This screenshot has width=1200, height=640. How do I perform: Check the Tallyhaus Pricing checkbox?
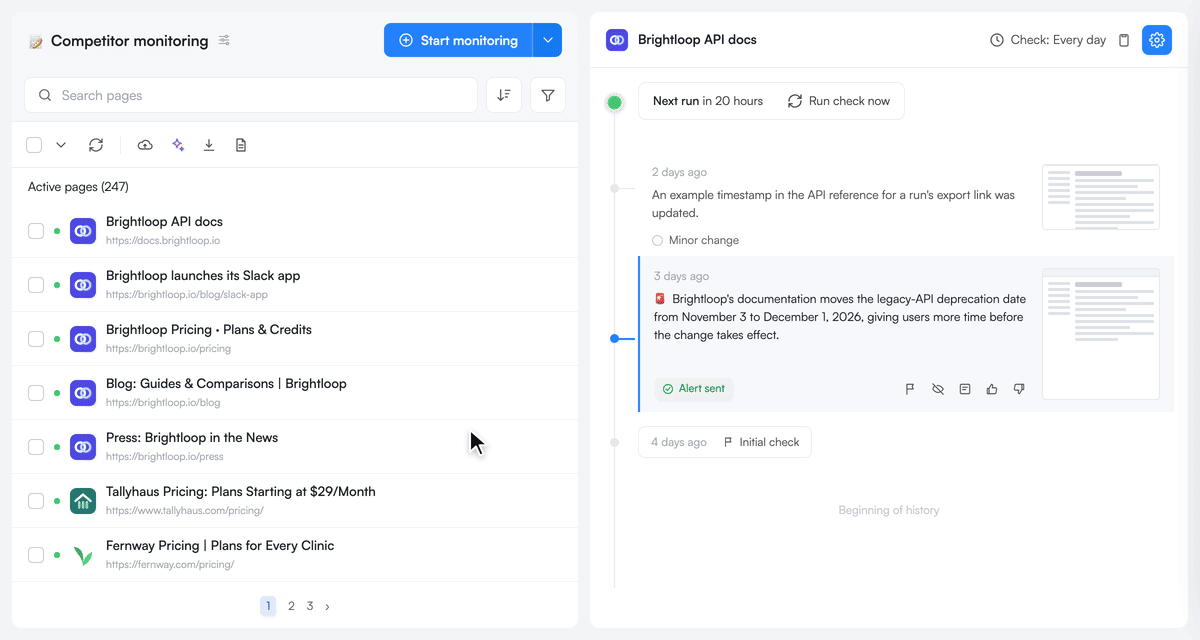(36, 501)
